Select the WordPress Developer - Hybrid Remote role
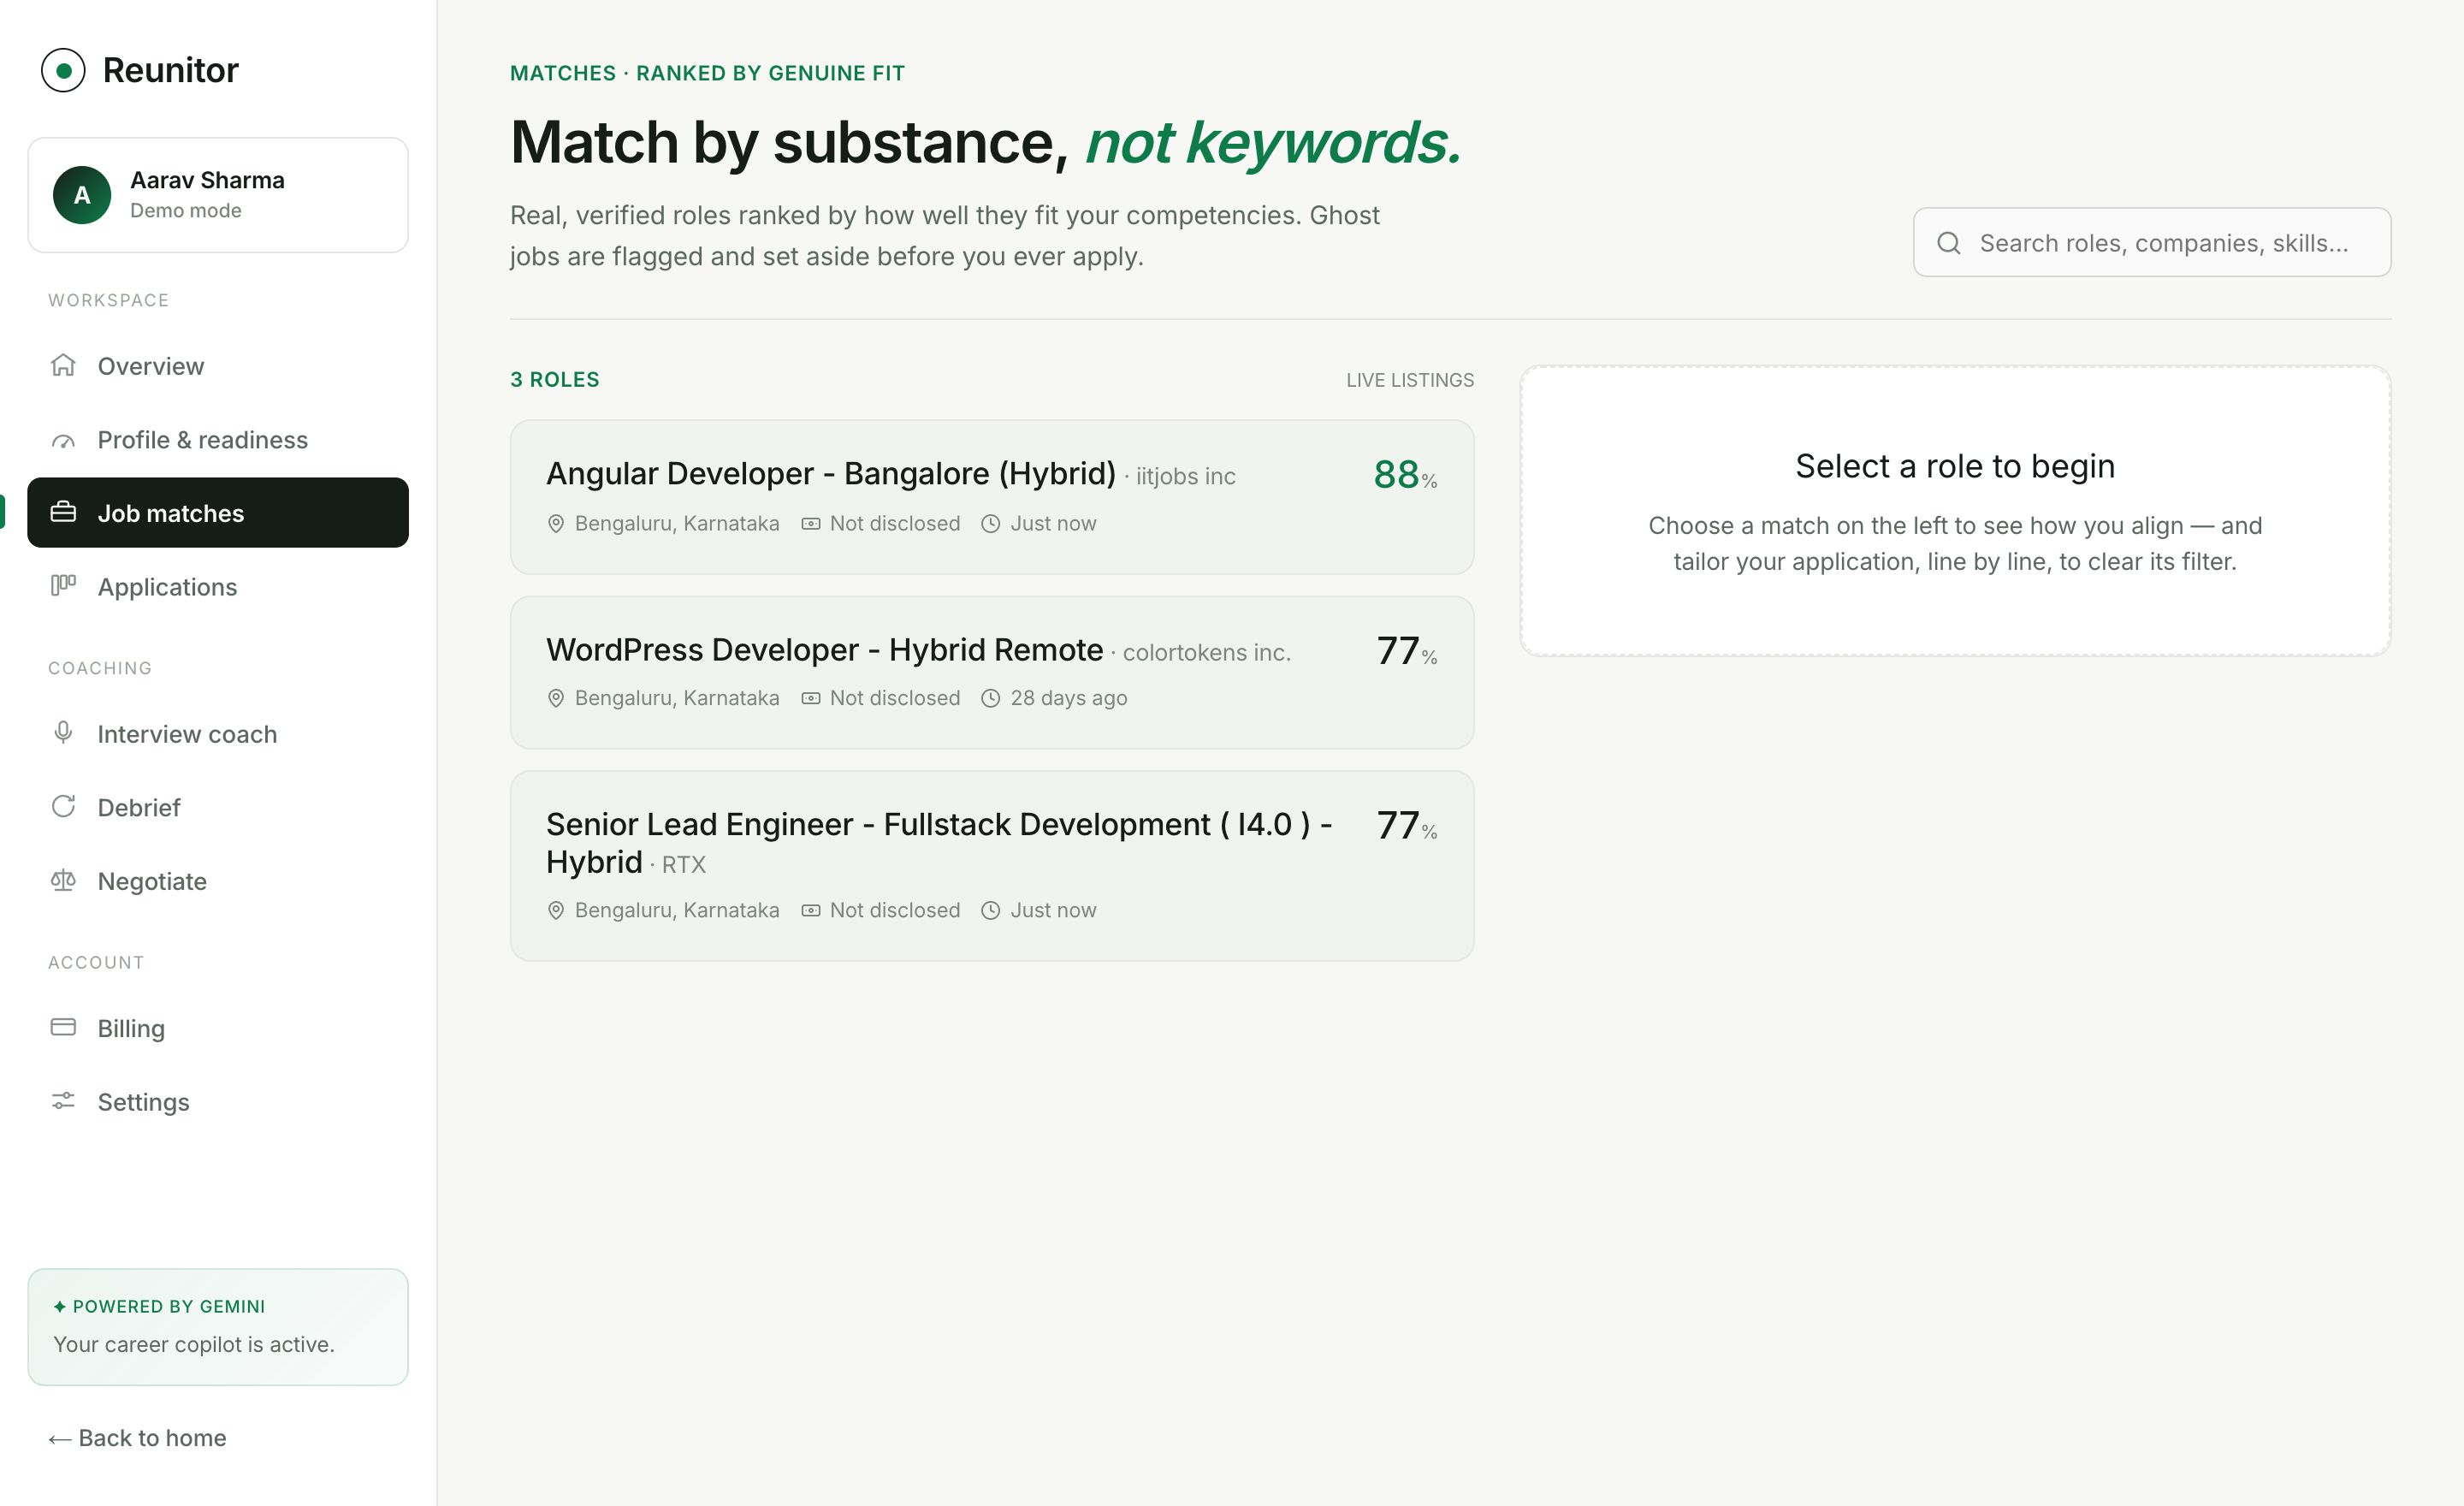The image size is (2464, 1506). click(x=992, y=673)
